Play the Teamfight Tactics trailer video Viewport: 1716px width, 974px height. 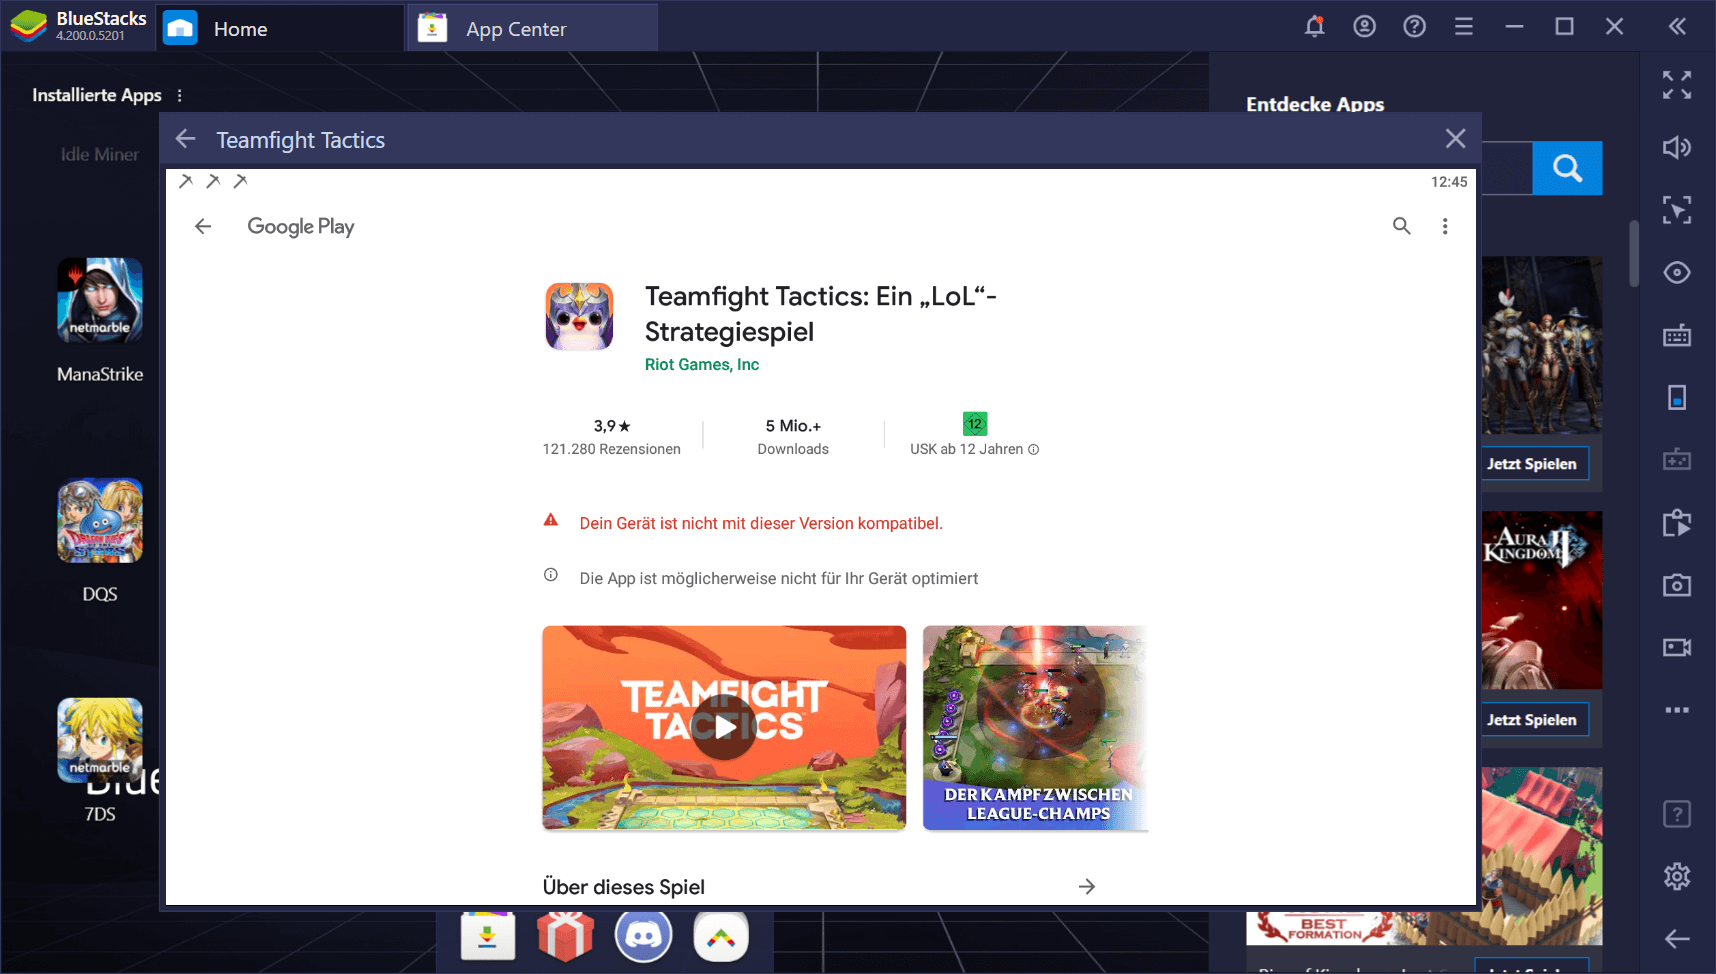[x=724, y=727]
